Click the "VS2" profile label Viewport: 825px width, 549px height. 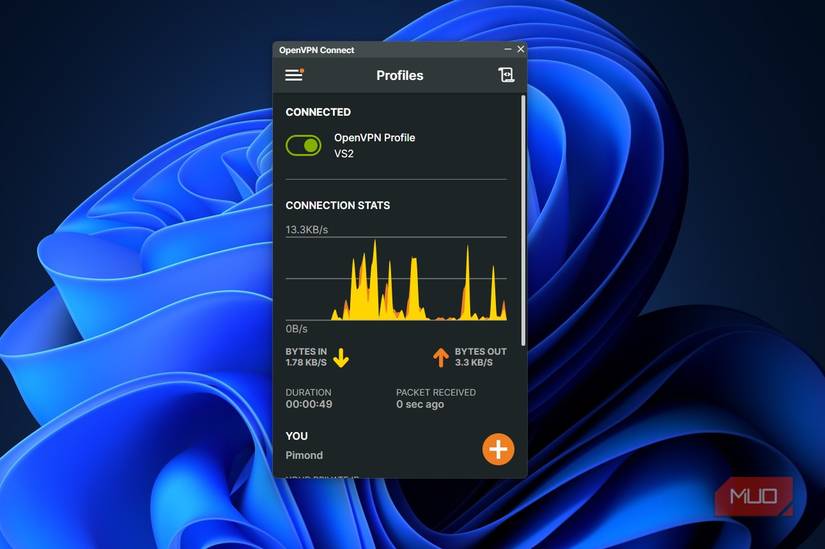(344, 154)
